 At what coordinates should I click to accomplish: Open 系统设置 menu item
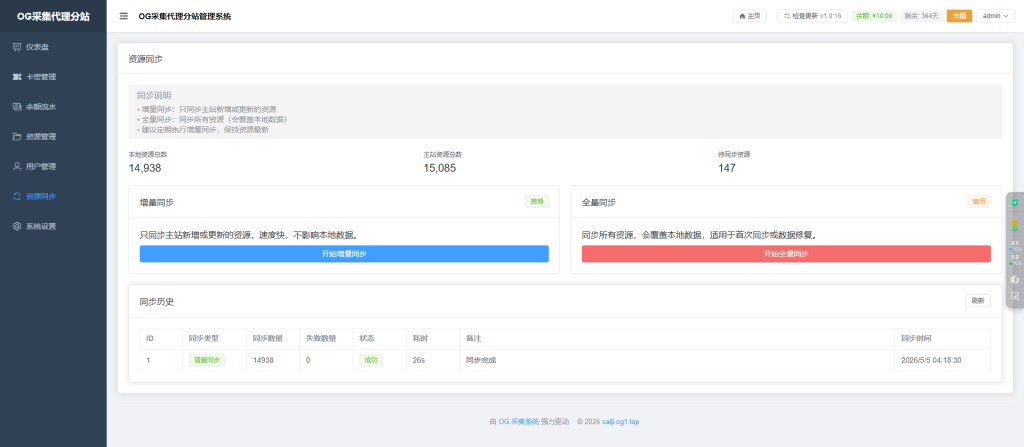click(x=53, y=226)
